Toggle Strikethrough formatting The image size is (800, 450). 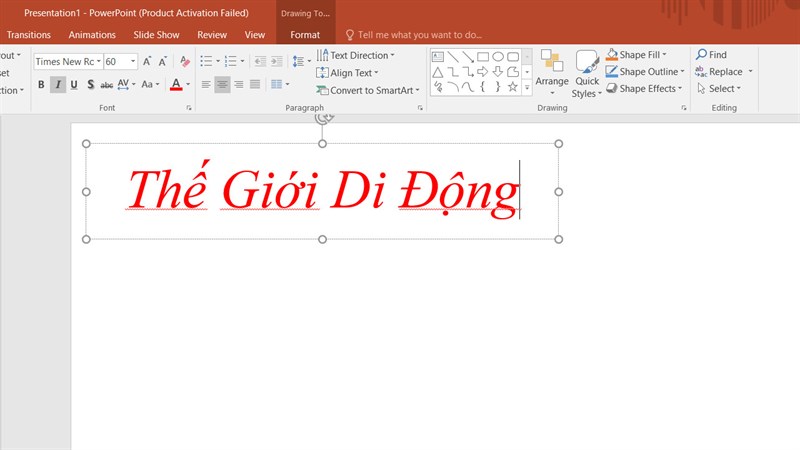(107, 85)
